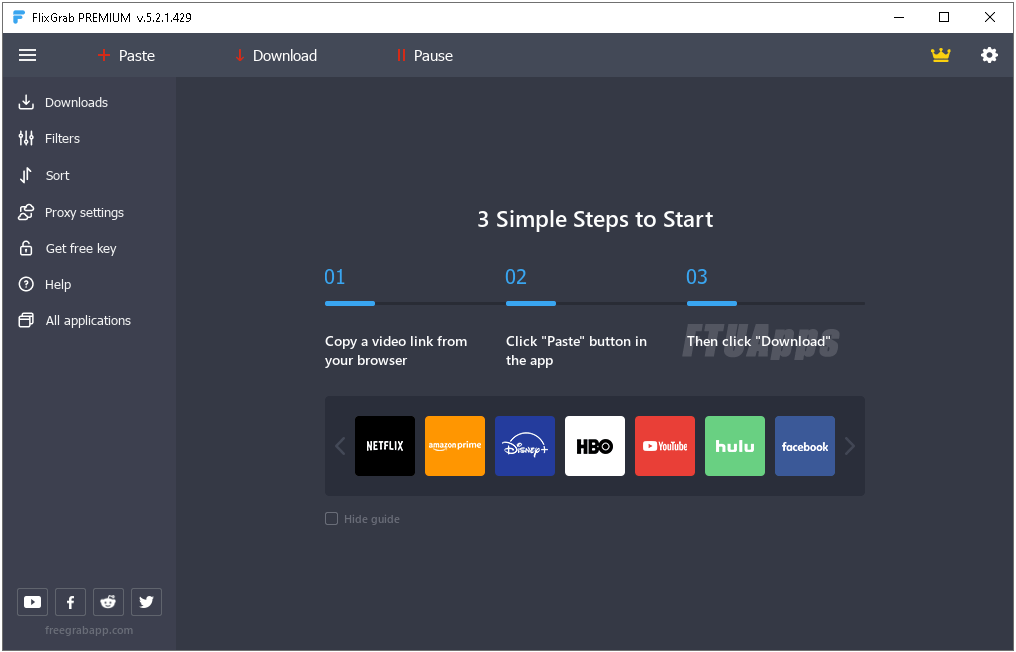Select the YouTube service tile
This screenshot has height=652, width=1016.
[665, 446]
